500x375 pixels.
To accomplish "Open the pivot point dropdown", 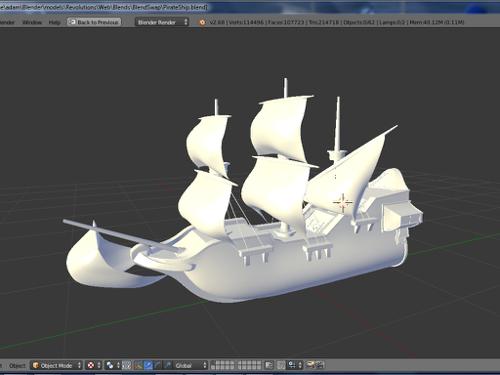I will (x=112, y=366).
